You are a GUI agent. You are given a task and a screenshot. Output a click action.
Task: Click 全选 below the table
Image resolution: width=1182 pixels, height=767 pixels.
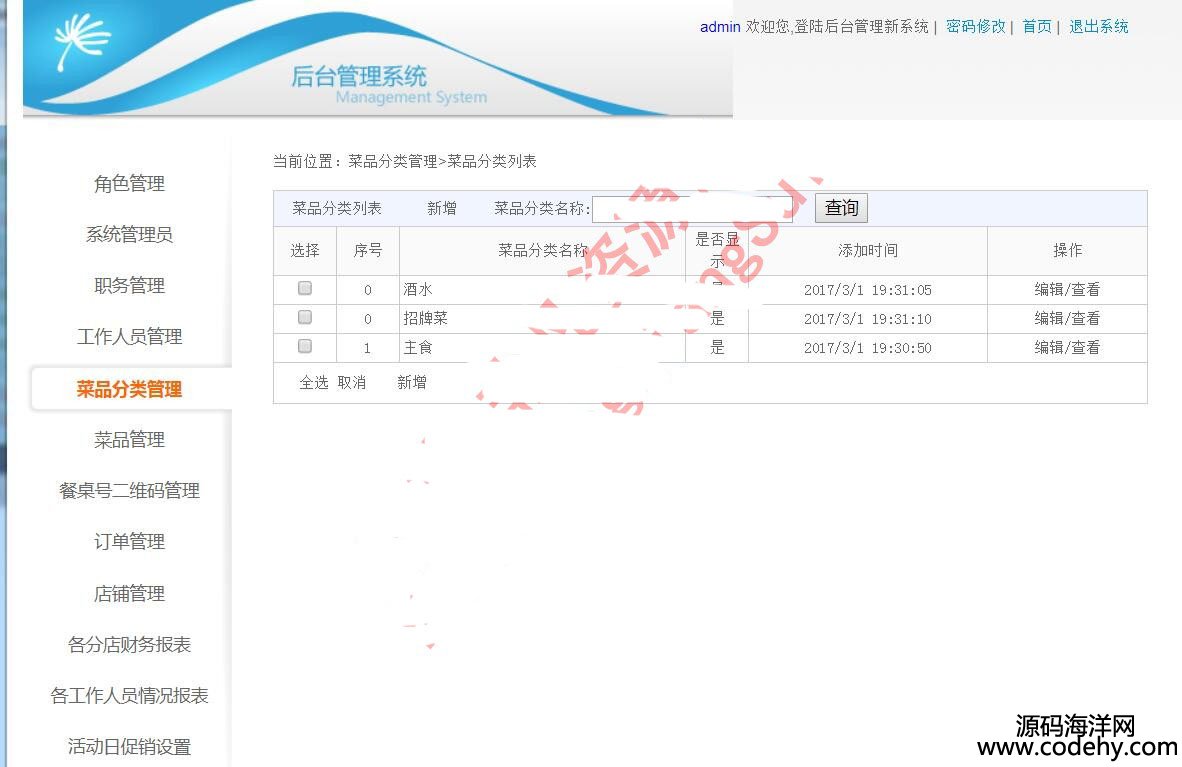[314, 382]
